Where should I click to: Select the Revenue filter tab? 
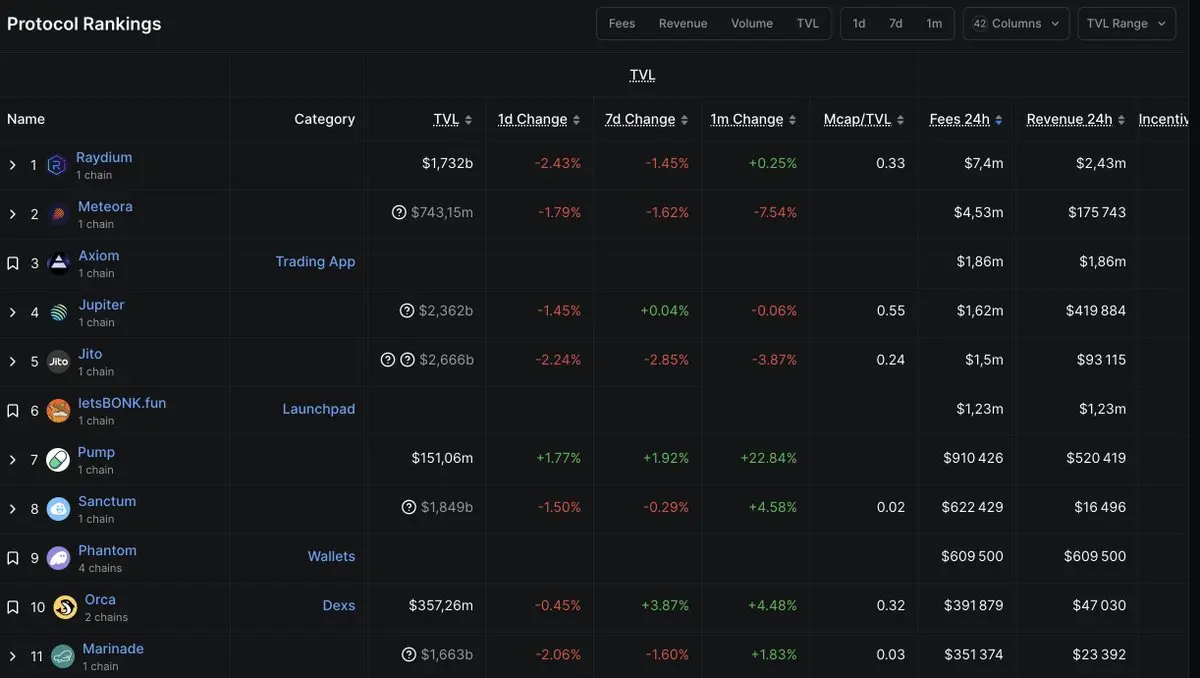tap(683, 24)
